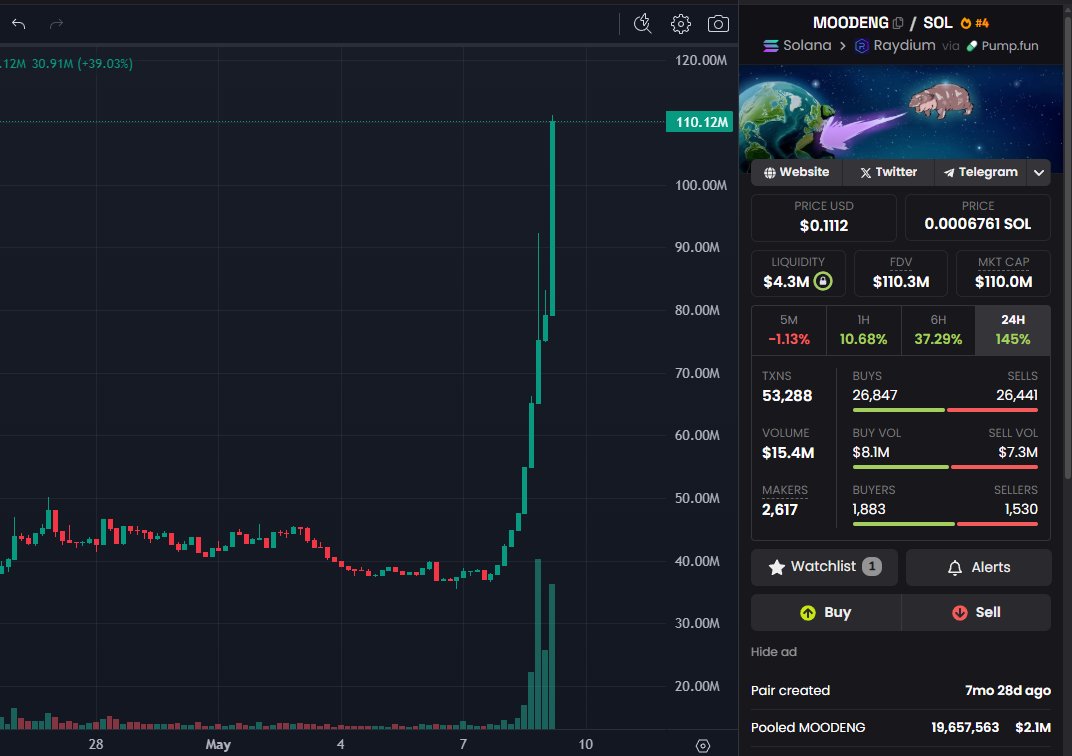This screenshot has width=1072, height=756.
Task: Open the Website link button
Action: tap(796, 172)
